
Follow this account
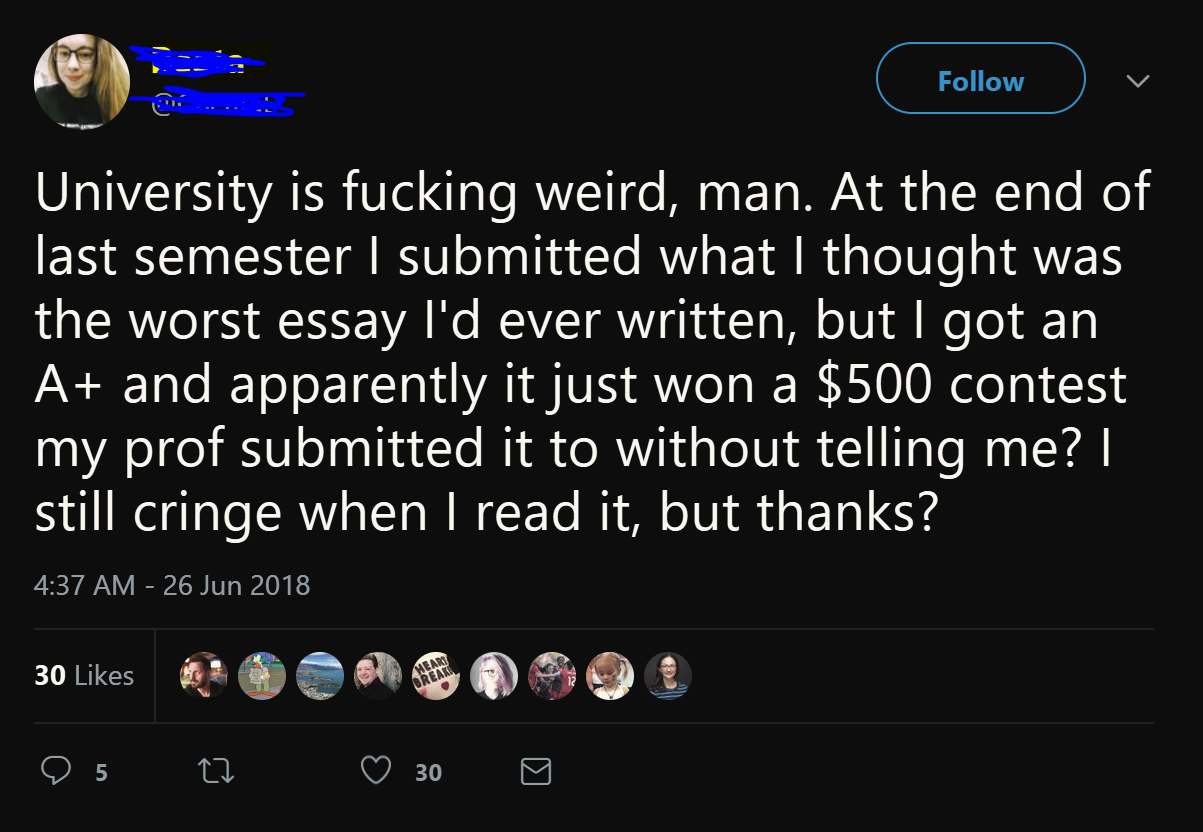click(x=980, y=80)
